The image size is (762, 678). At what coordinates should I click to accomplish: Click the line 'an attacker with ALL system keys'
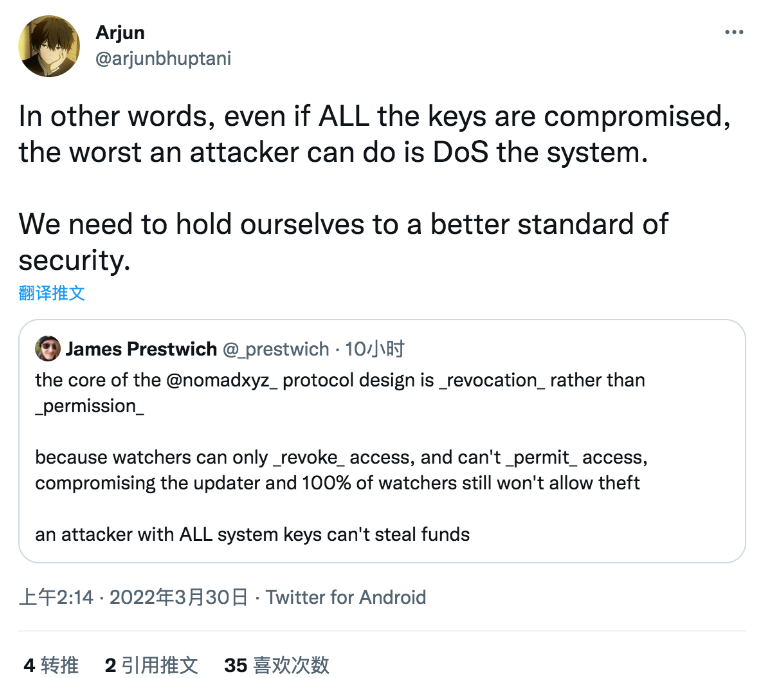point(252,535)
